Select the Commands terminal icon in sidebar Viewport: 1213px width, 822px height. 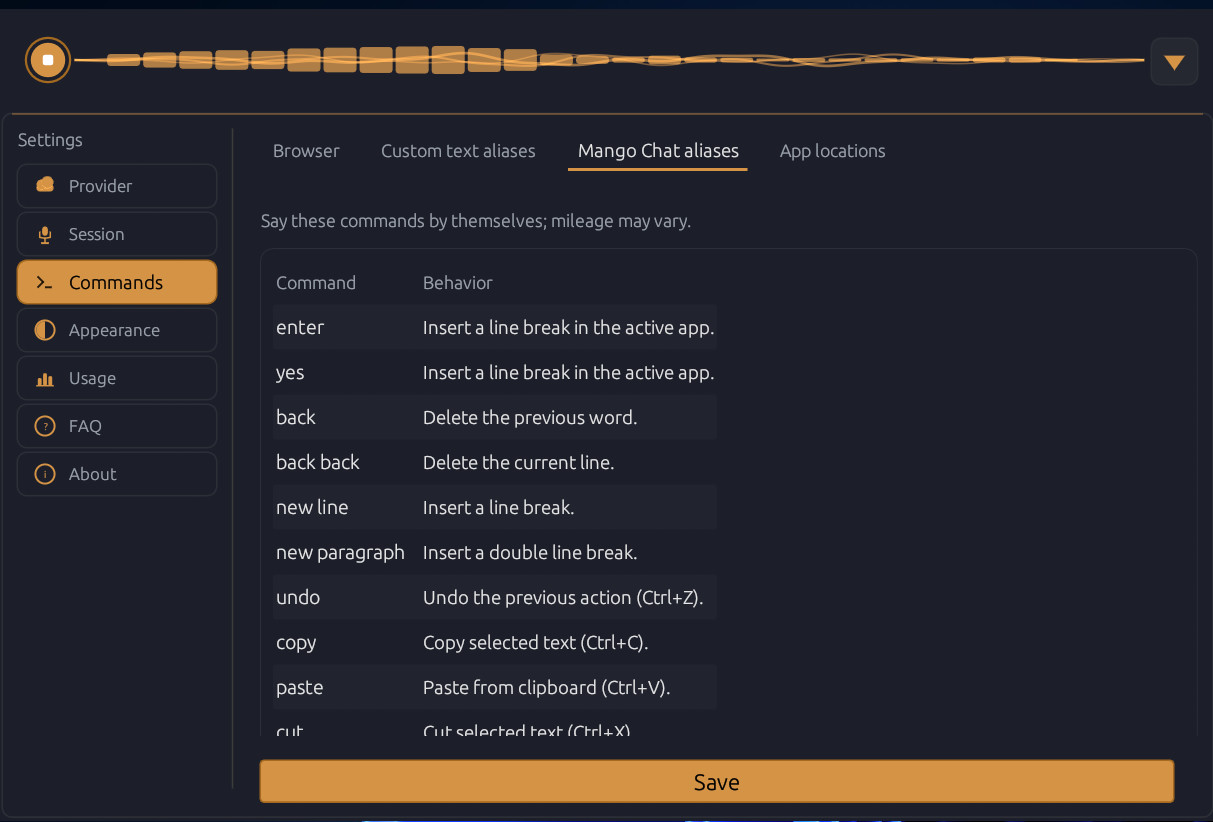(x=44, y=282)
